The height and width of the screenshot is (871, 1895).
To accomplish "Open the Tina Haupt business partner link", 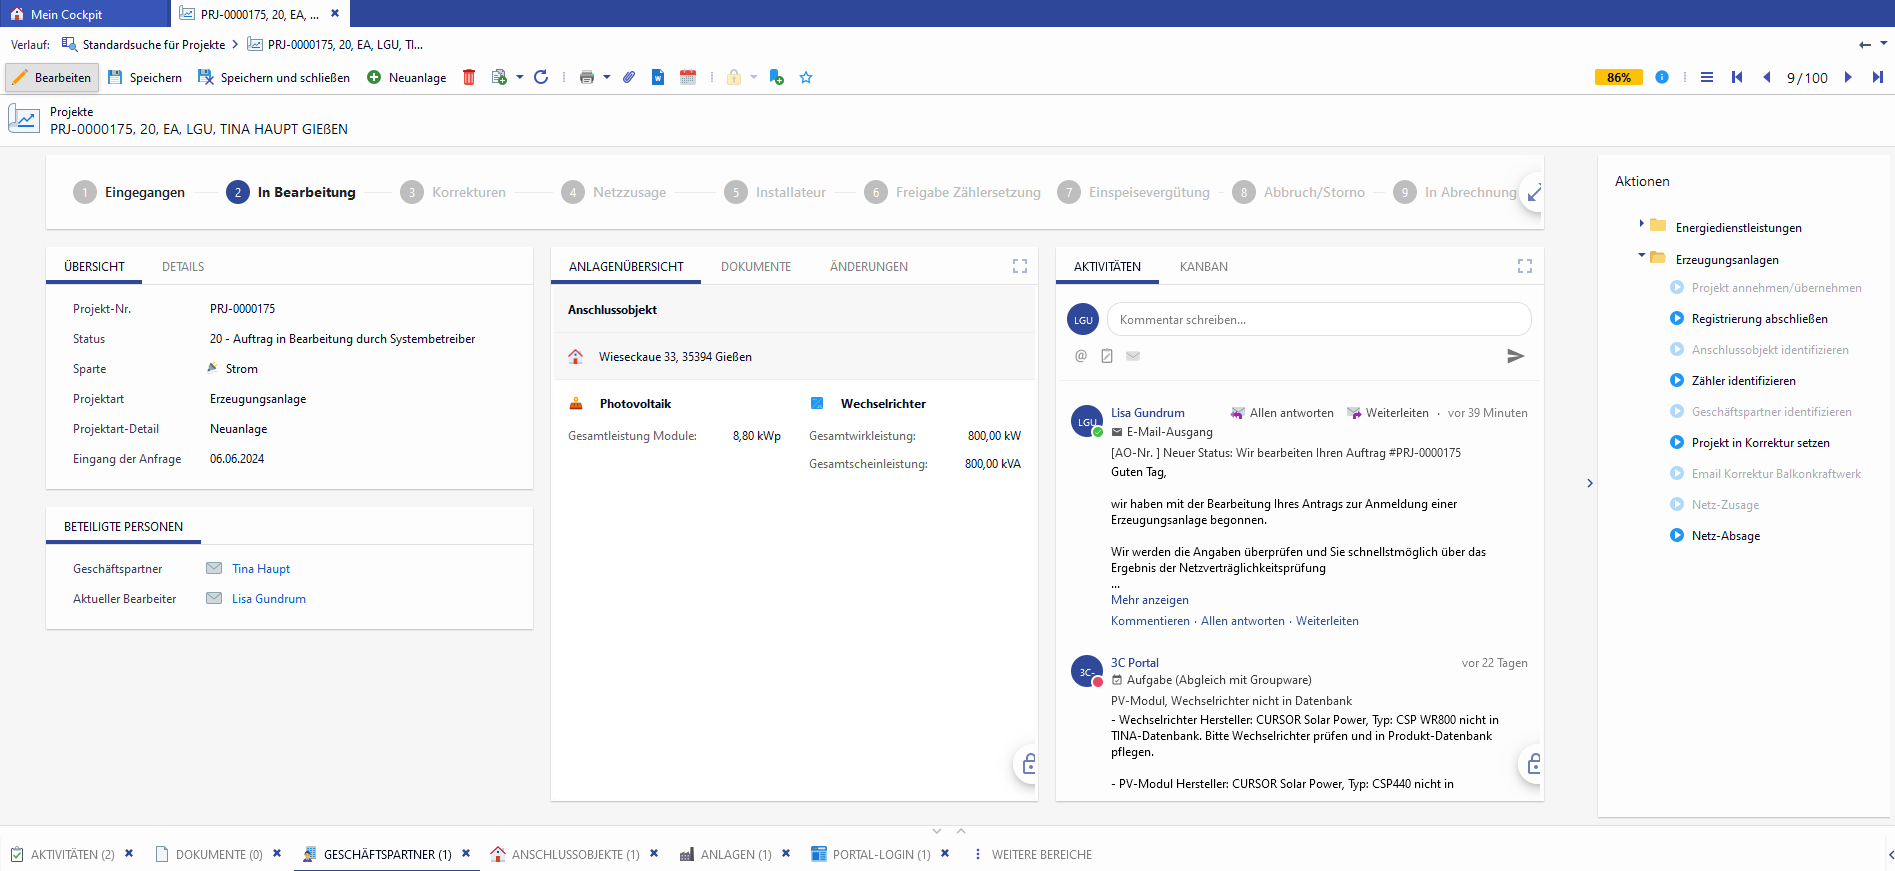I will pyautogui.click(x=261, y=569).
